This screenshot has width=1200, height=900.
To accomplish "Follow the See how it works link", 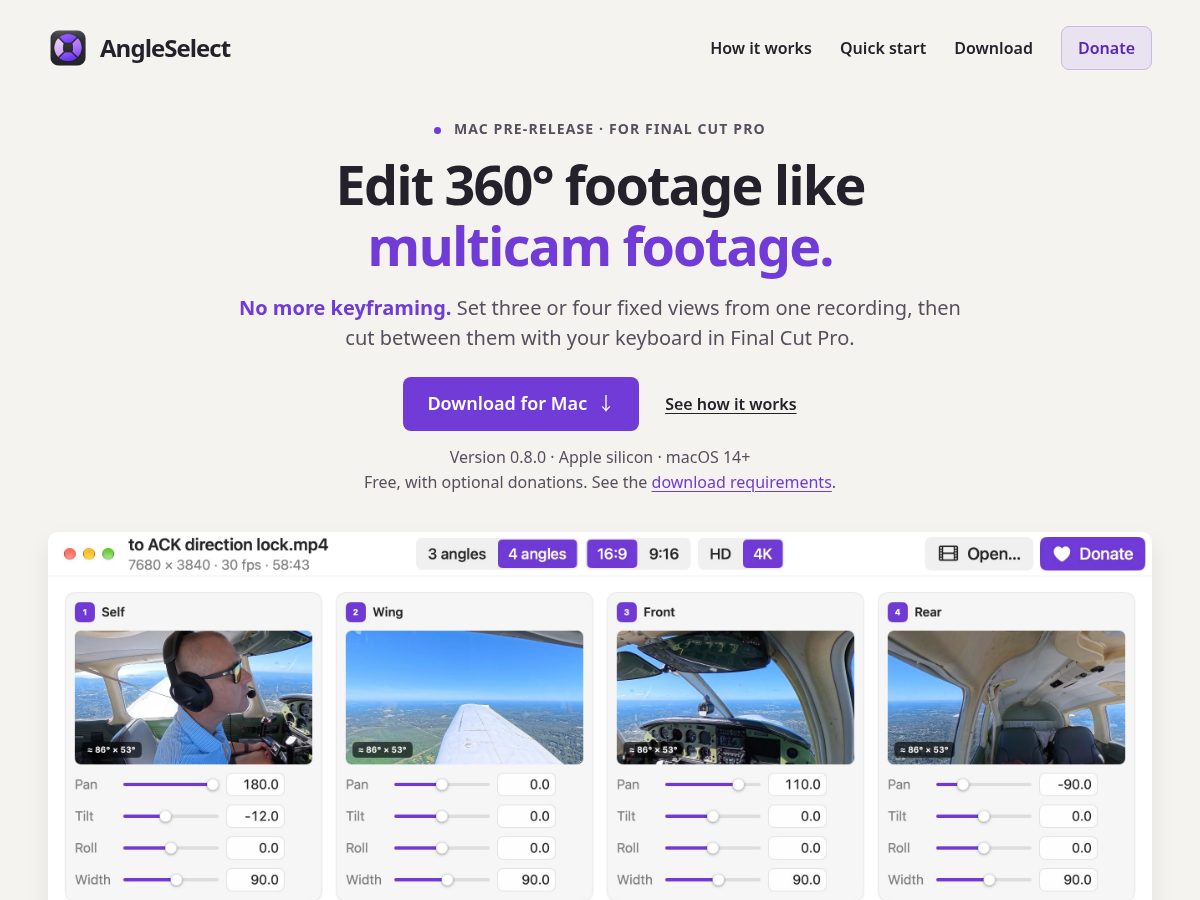I will [731, 404].
